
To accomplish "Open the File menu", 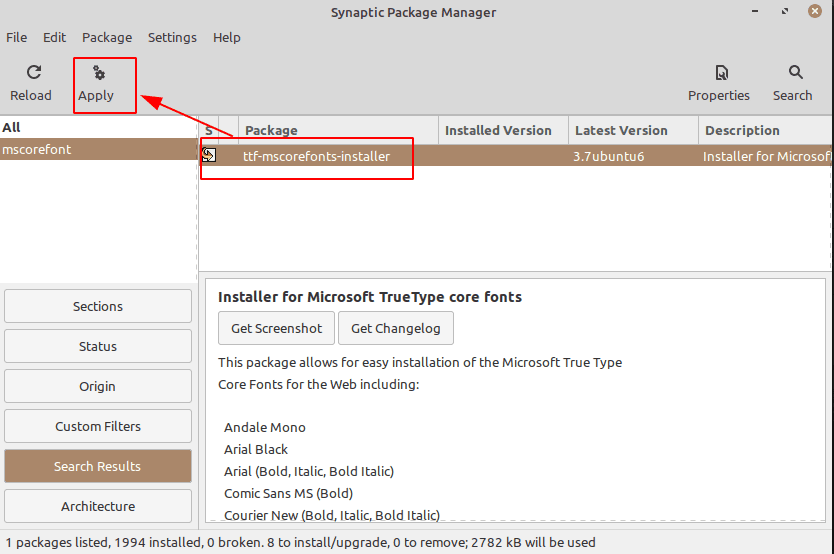I will coord(16,38).
